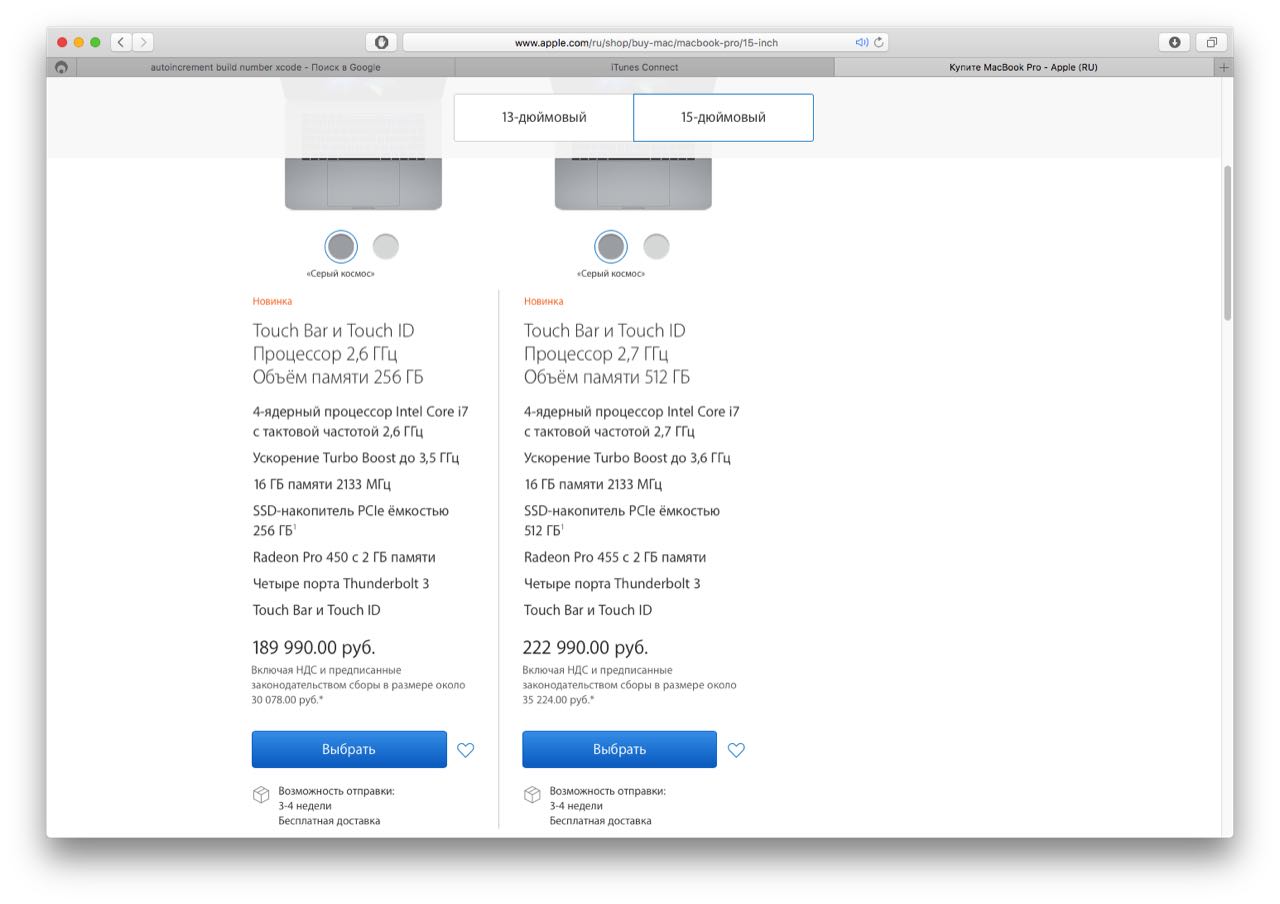Pick space gray swatch for 2,7 ГГц model
1280x904 pixels.
click(x=611, y=246)
